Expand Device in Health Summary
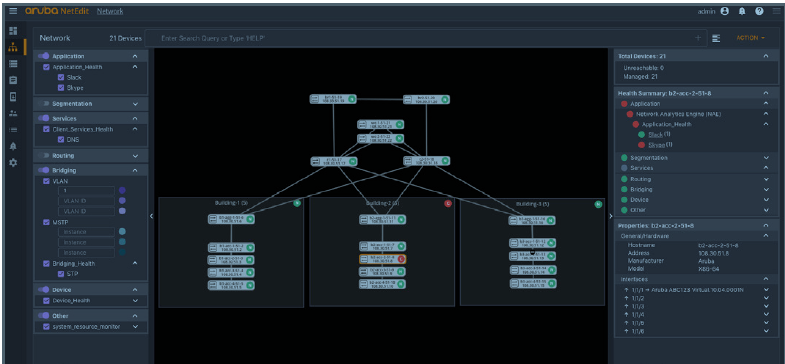785x364 pixels. coord(765,199)
